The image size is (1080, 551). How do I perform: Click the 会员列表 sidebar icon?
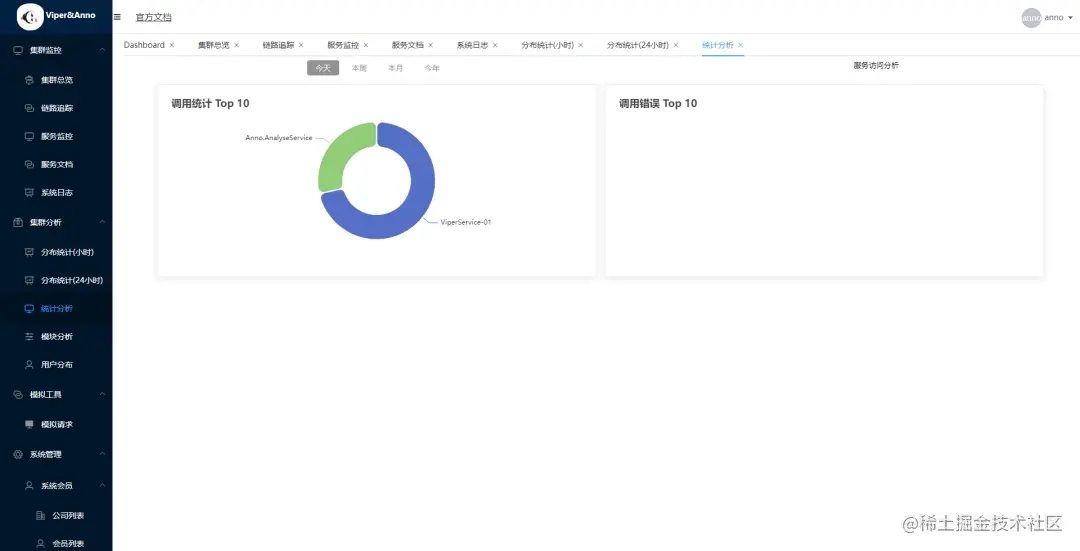(x=40, y=544)
